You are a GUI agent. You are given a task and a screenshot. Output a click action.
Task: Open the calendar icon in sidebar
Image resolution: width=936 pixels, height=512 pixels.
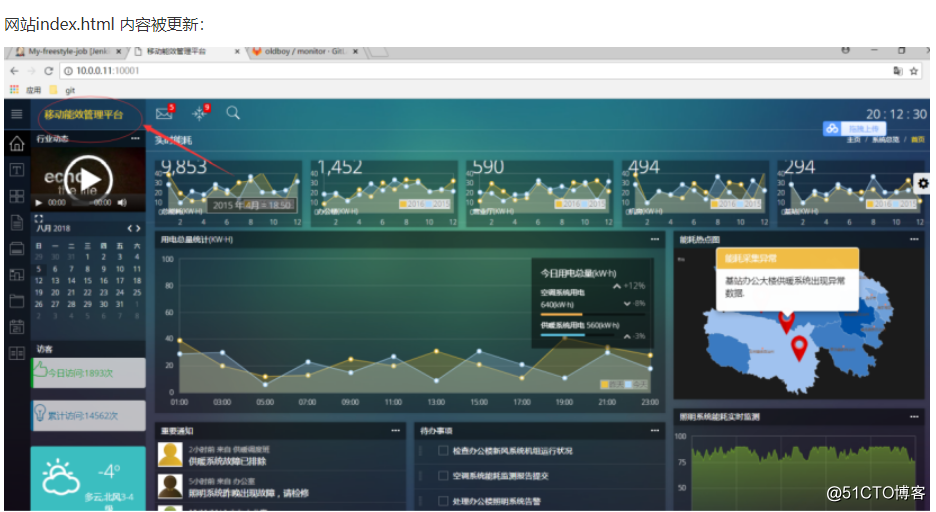coord(17,326)
